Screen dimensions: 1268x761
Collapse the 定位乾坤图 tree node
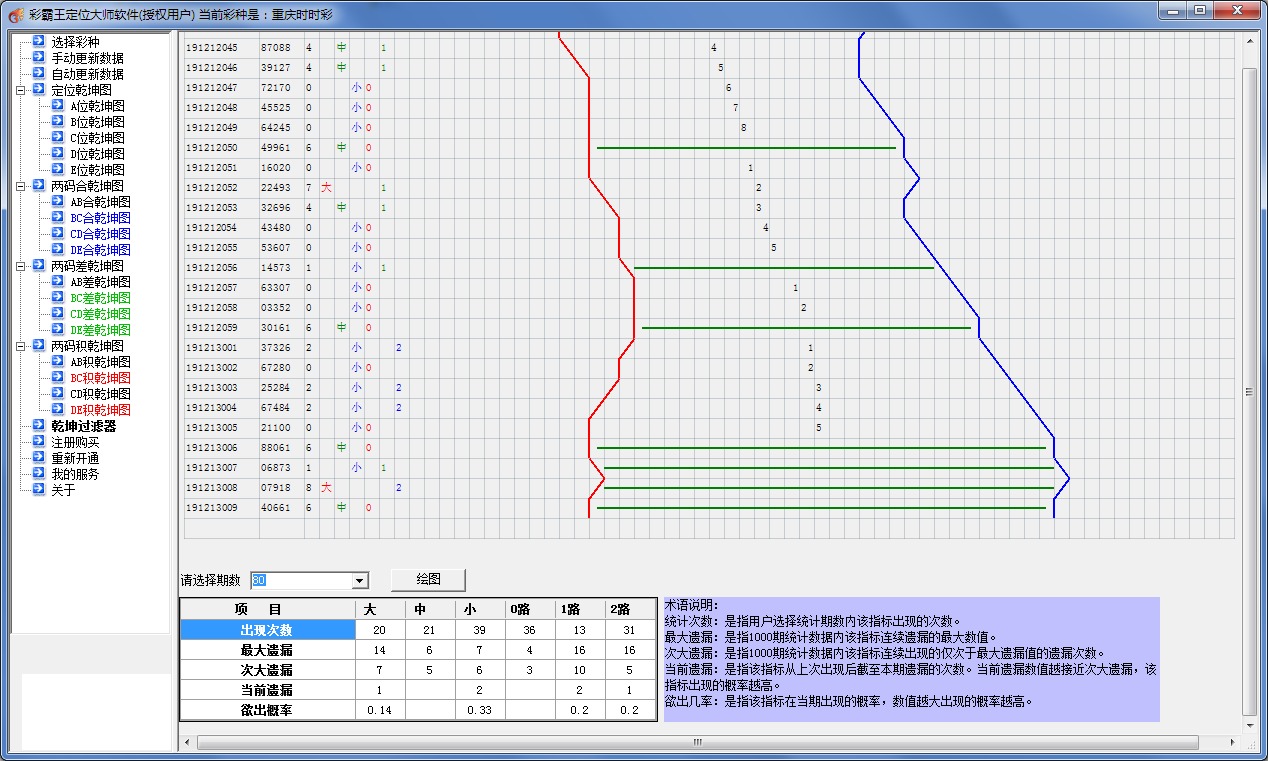21,90
